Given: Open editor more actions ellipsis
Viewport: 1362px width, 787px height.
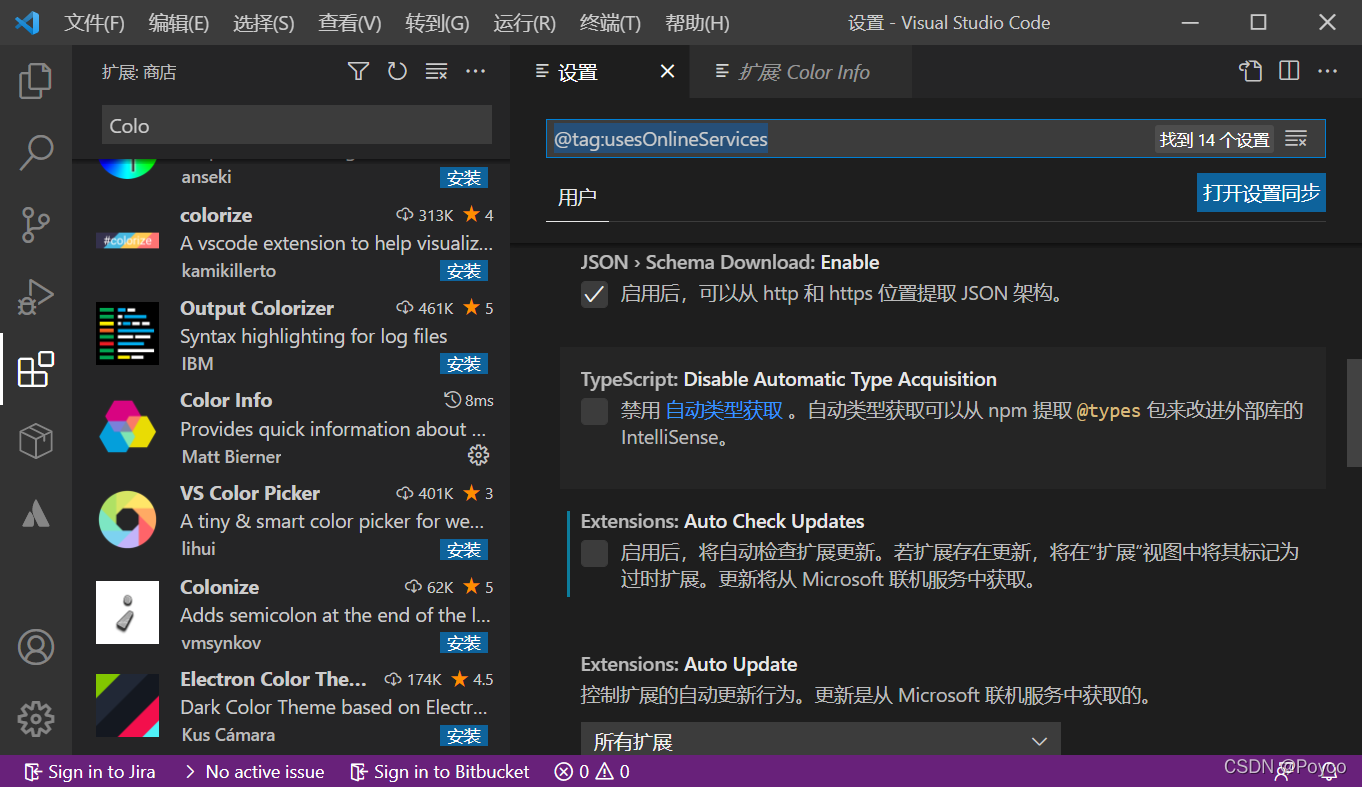Looking at the screenshot, I should (x=1327, y=71).
